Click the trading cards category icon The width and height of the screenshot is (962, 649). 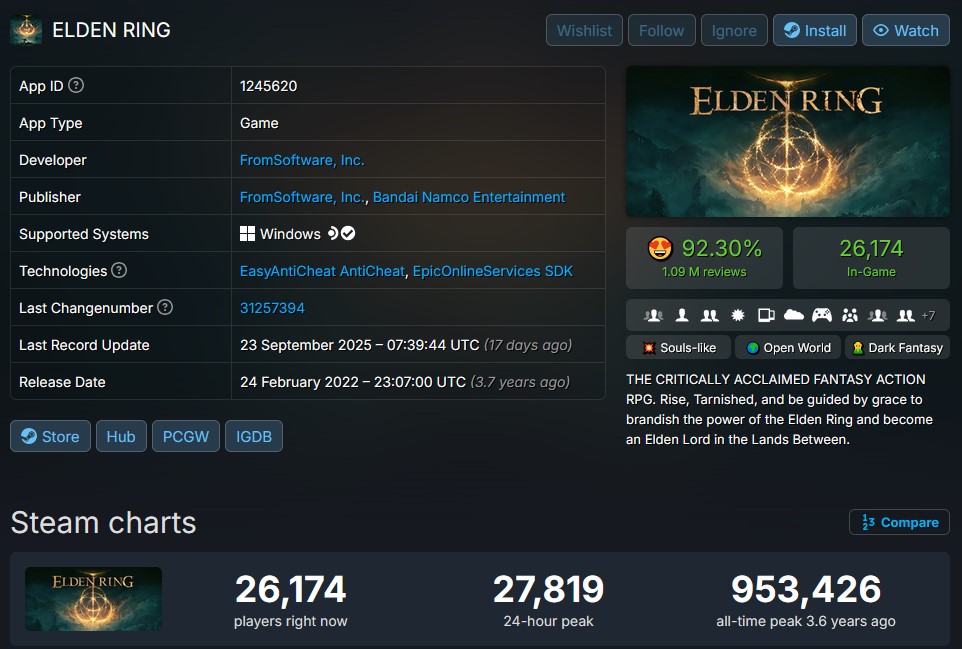(x=766, y=315)
